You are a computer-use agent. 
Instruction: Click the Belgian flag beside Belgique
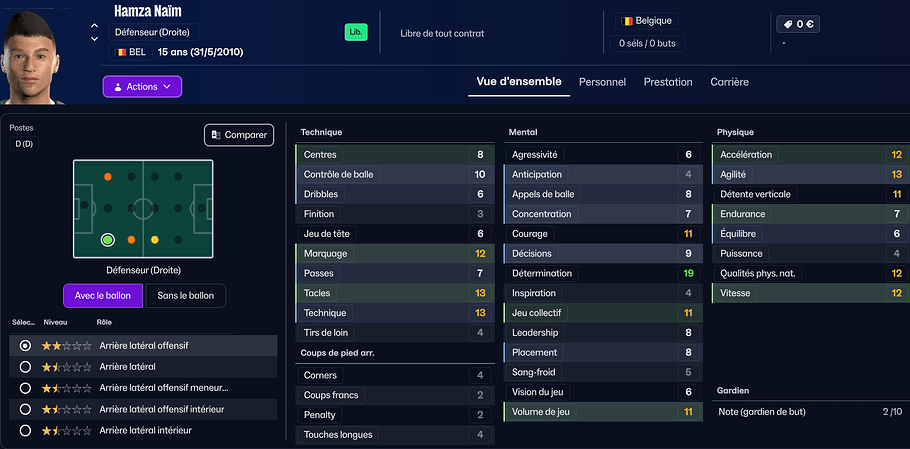[x=627, y=20]
